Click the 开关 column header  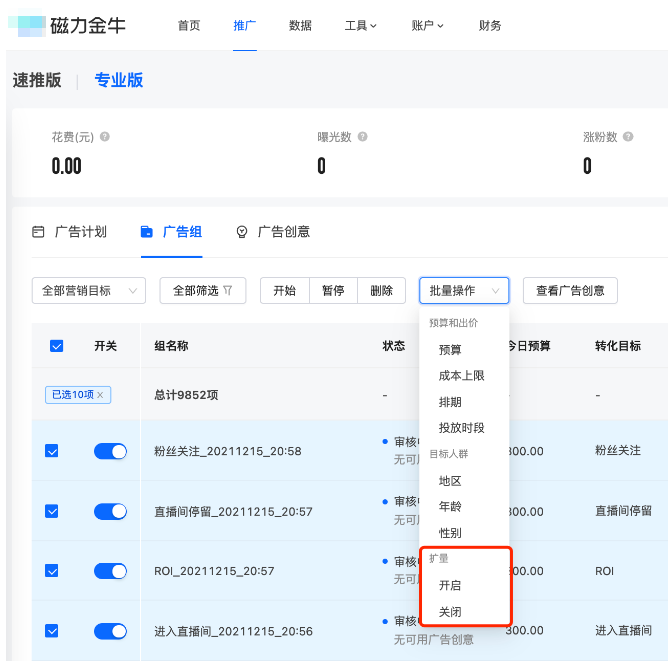(x=106, y=346)
